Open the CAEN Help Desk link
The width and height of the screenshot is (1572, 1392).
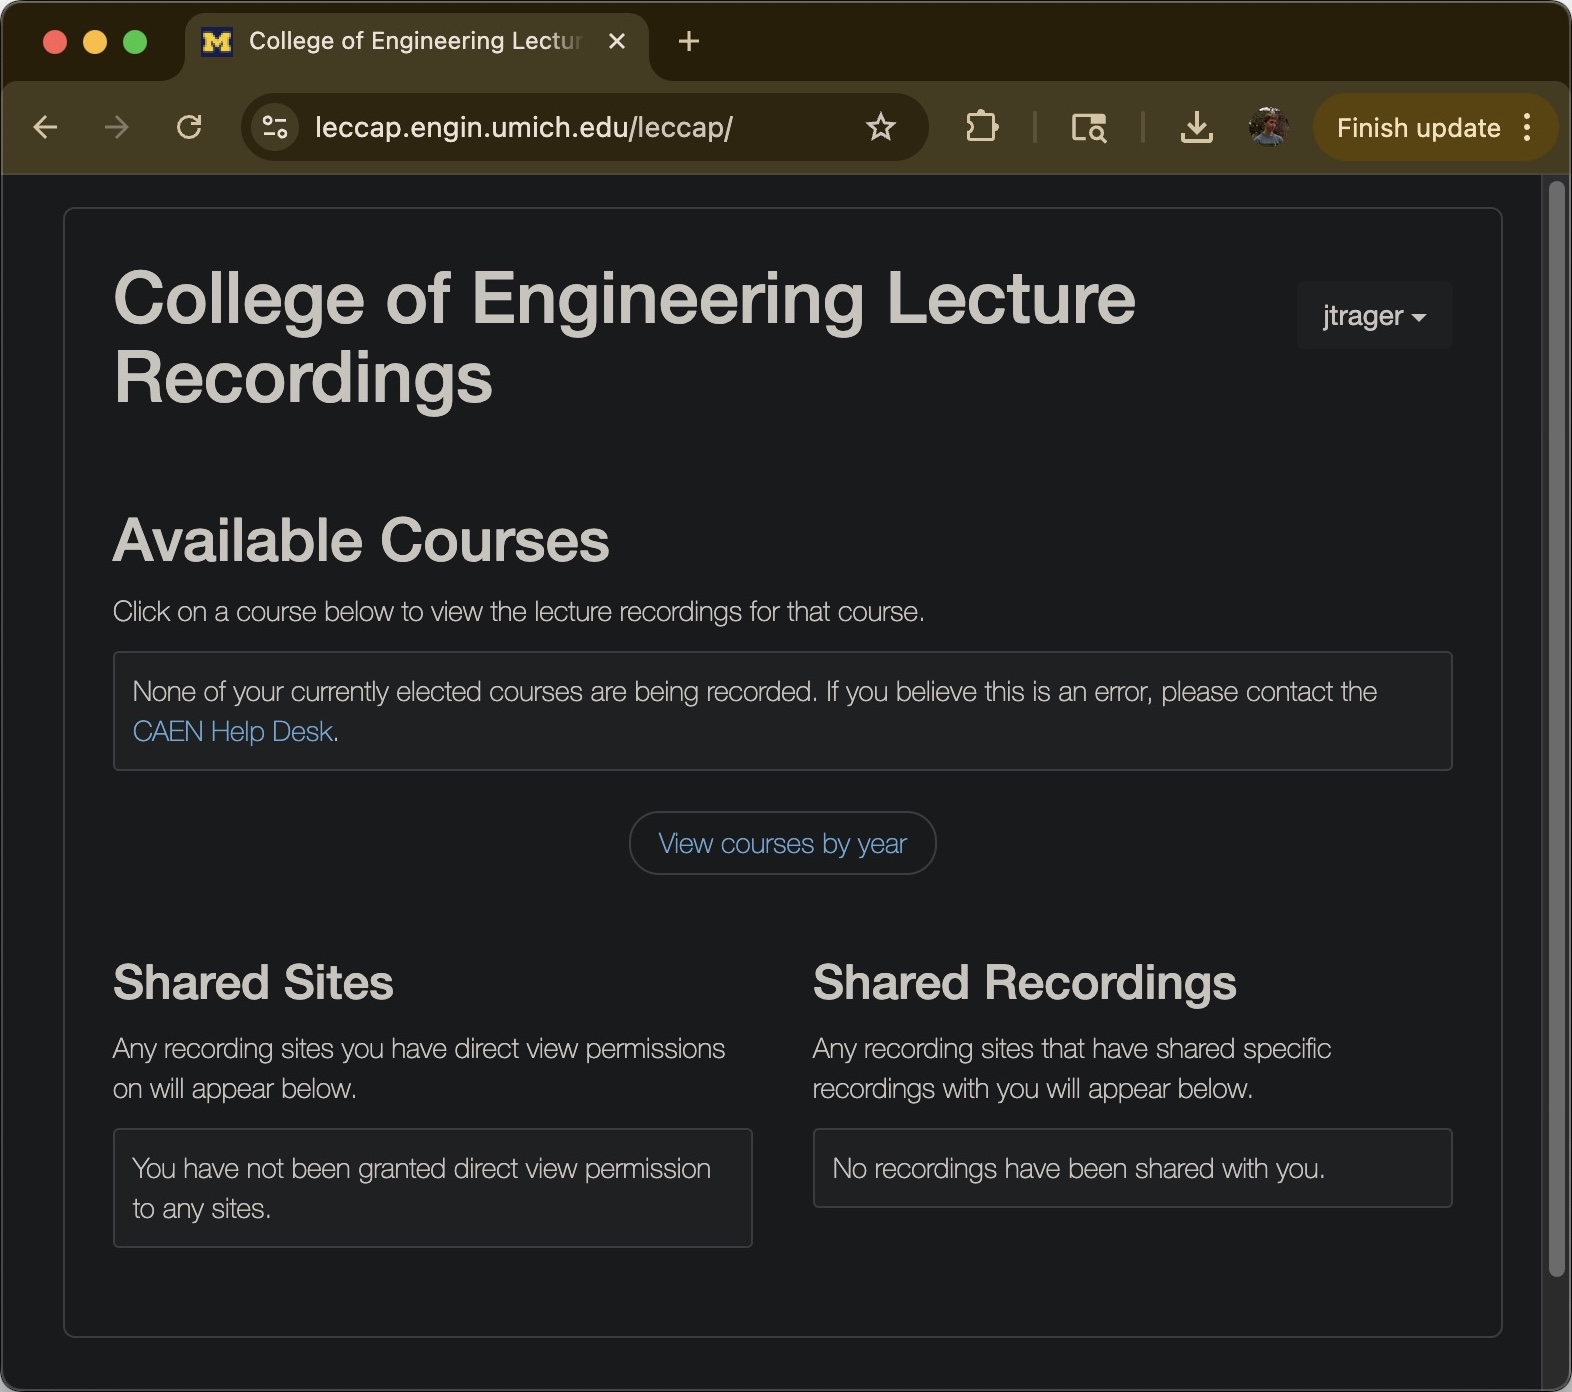point(232,732)
